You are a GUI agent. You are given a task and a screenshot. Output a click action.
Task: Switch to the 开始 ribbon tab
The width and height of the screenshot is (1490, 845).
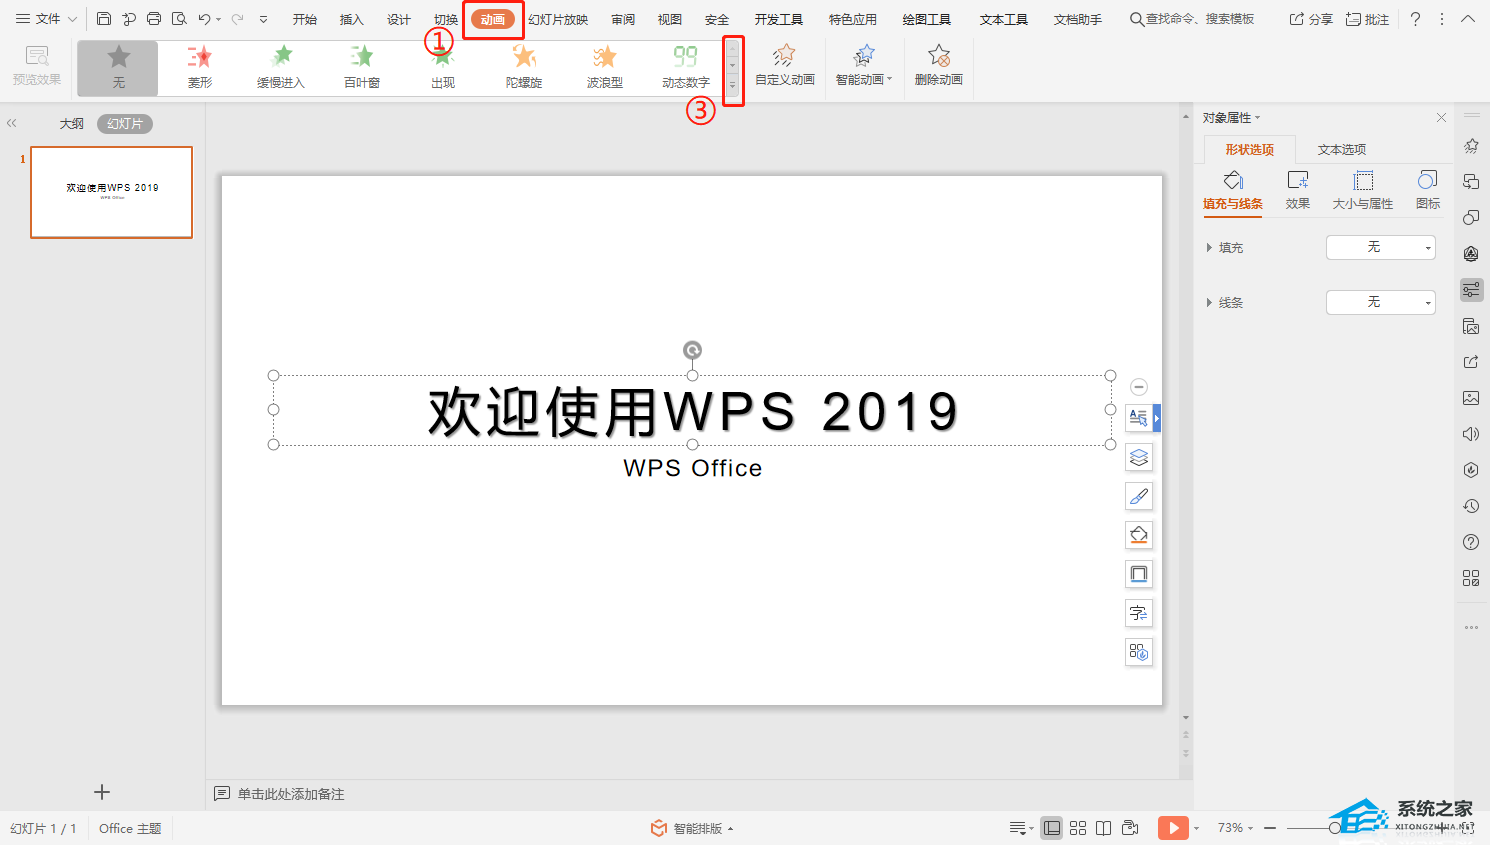(x=305, y=19)
